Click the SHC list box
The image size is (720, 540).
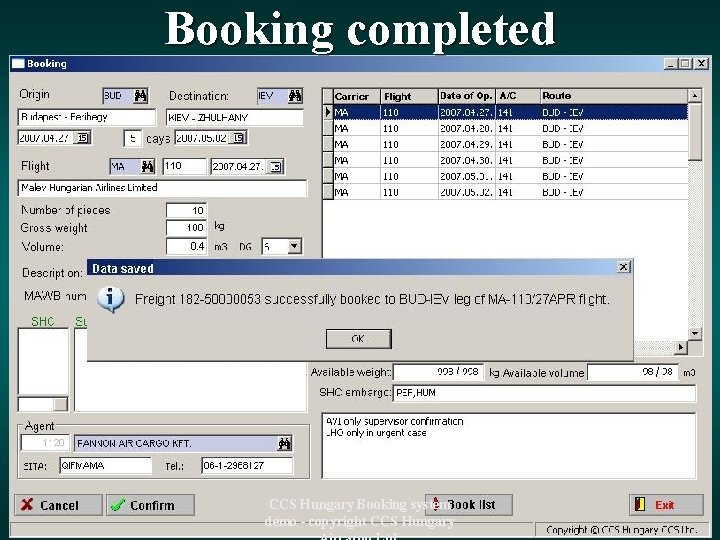click(43, 361)
